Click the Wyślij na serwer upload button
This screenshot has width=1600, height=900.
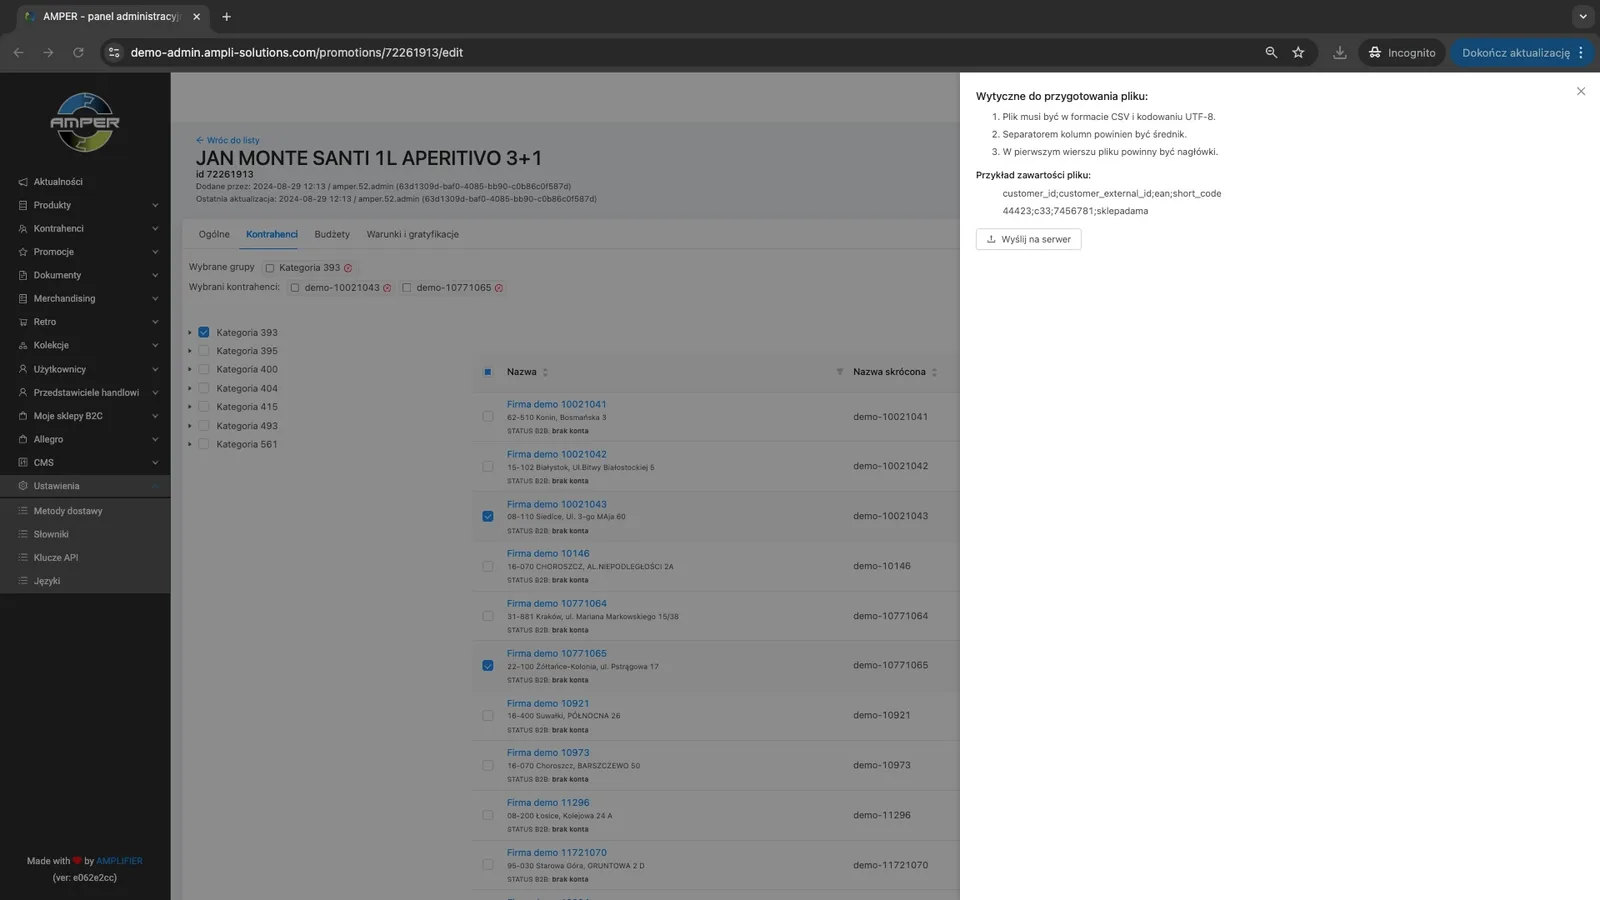pos(1028,239)
